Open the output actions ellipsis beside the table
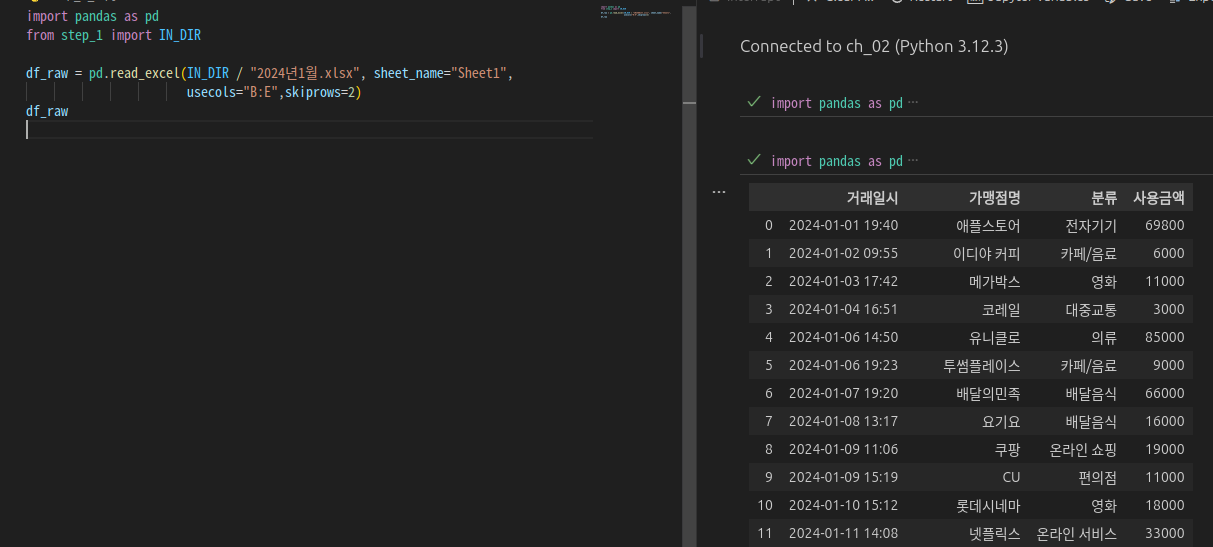 pyautogui.click(x=718, y=192)
